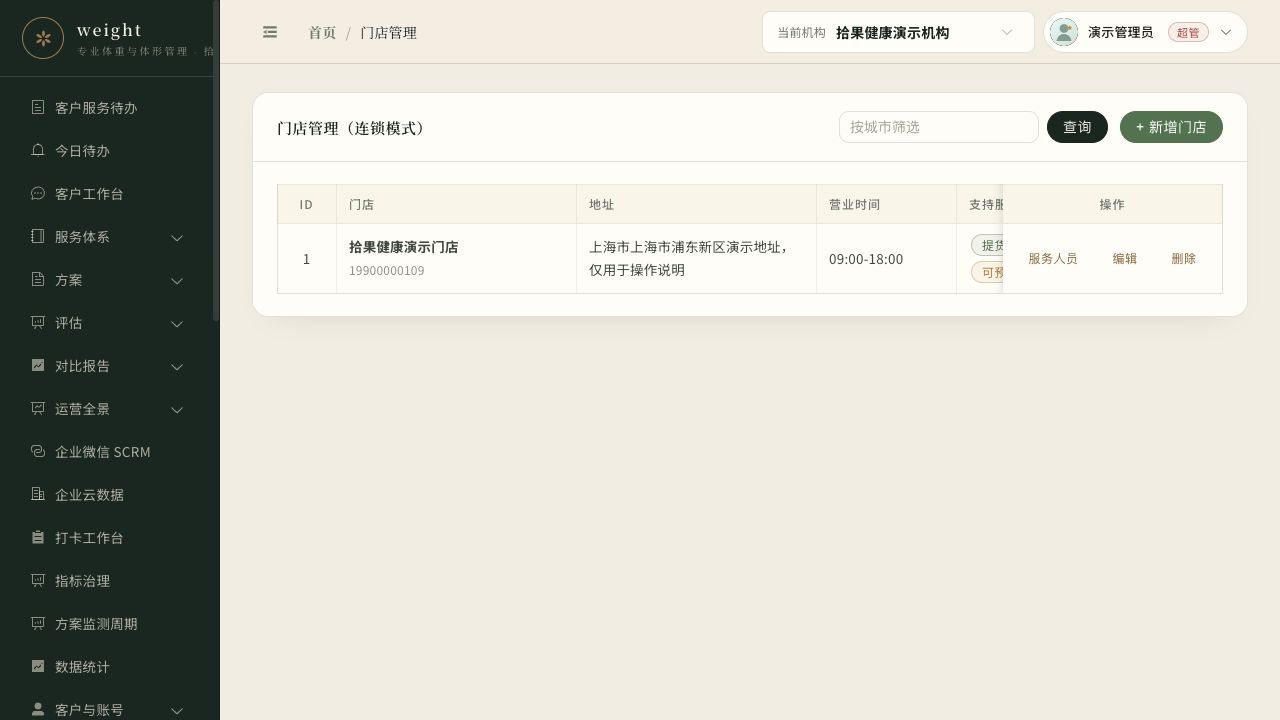Click the 方案监测周期 sidebar icon

point(38,623)
